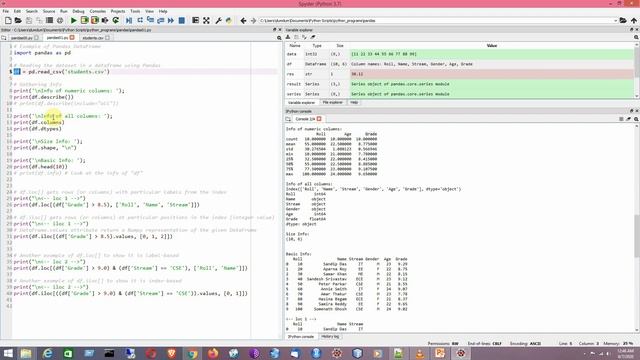Toggle fullscreen mode icon
The width and height of the screenshot is (640, 360).
coord(206,20)
